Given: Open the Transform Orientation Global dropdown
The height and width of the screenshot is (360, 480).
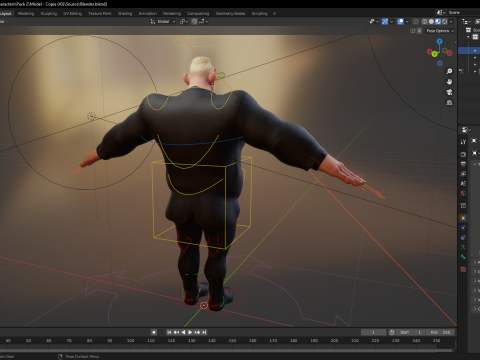Looking at the screenshot, I should (x=163, y=21).
